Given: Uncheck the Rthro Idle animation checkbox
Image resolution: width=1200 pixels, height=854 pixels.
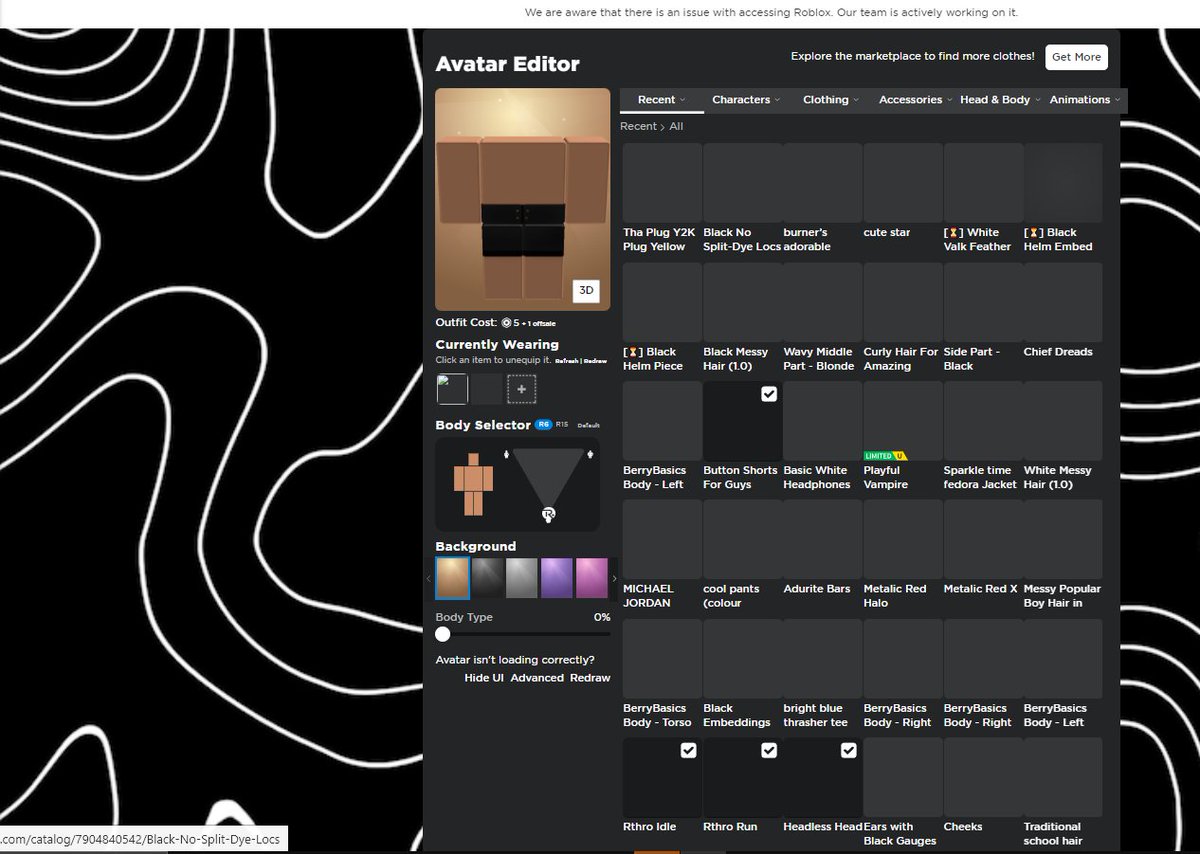Looking at the screenshot, I should pos(688,750).
